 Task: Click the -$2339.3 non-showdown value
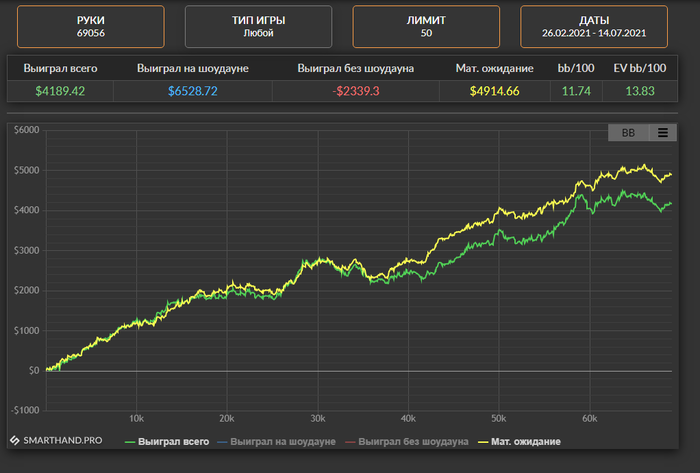pos(356,91)
